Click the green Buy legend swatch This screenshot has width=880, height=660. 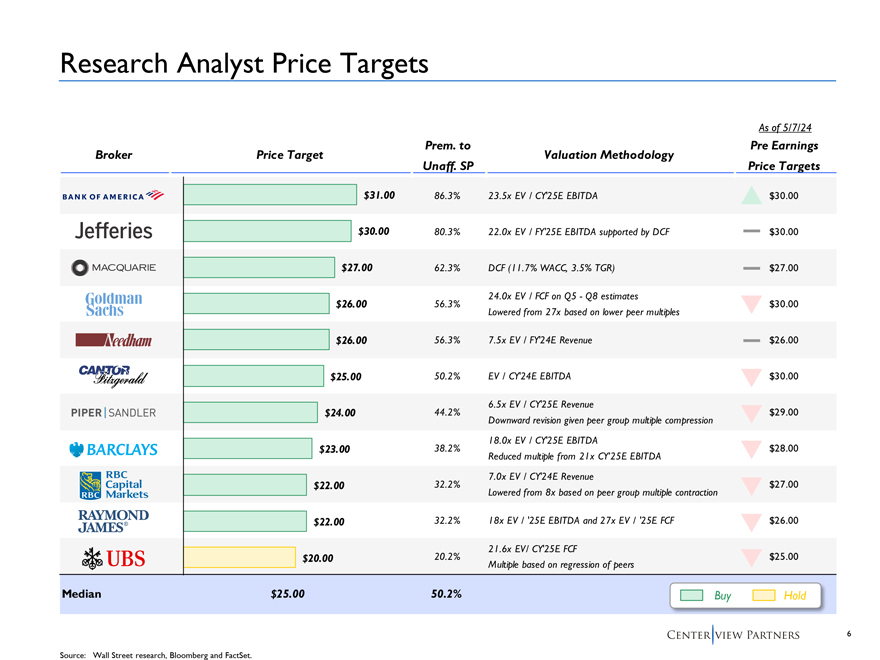pyautogui.click(x=691, y=596)
